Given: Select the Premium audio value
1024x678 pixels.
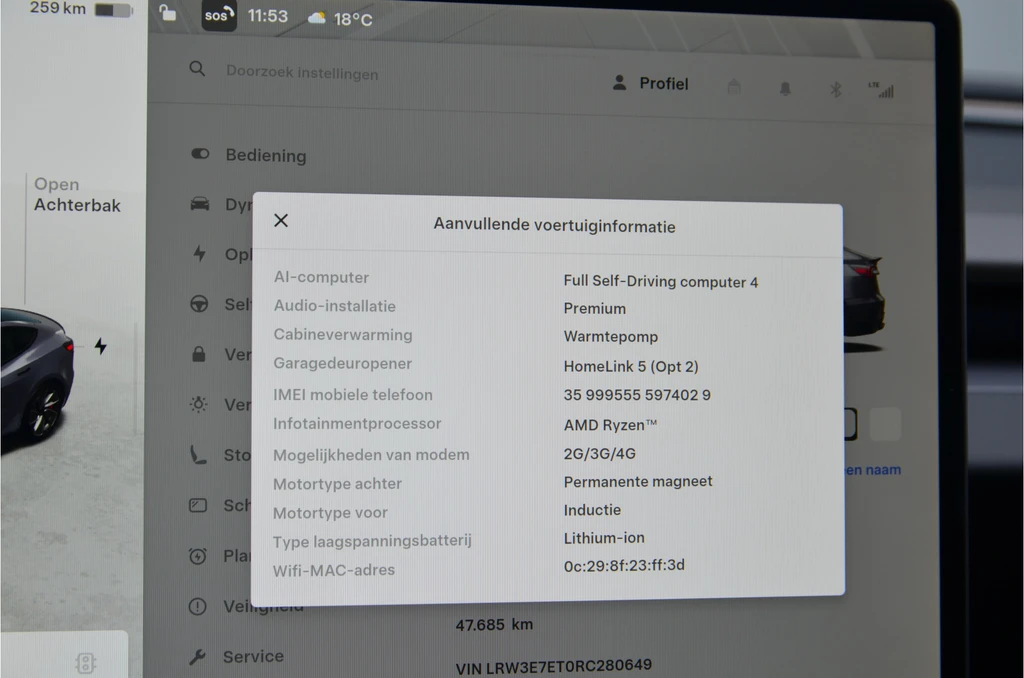Looking at the screenshot, I should tap(595, 308).
